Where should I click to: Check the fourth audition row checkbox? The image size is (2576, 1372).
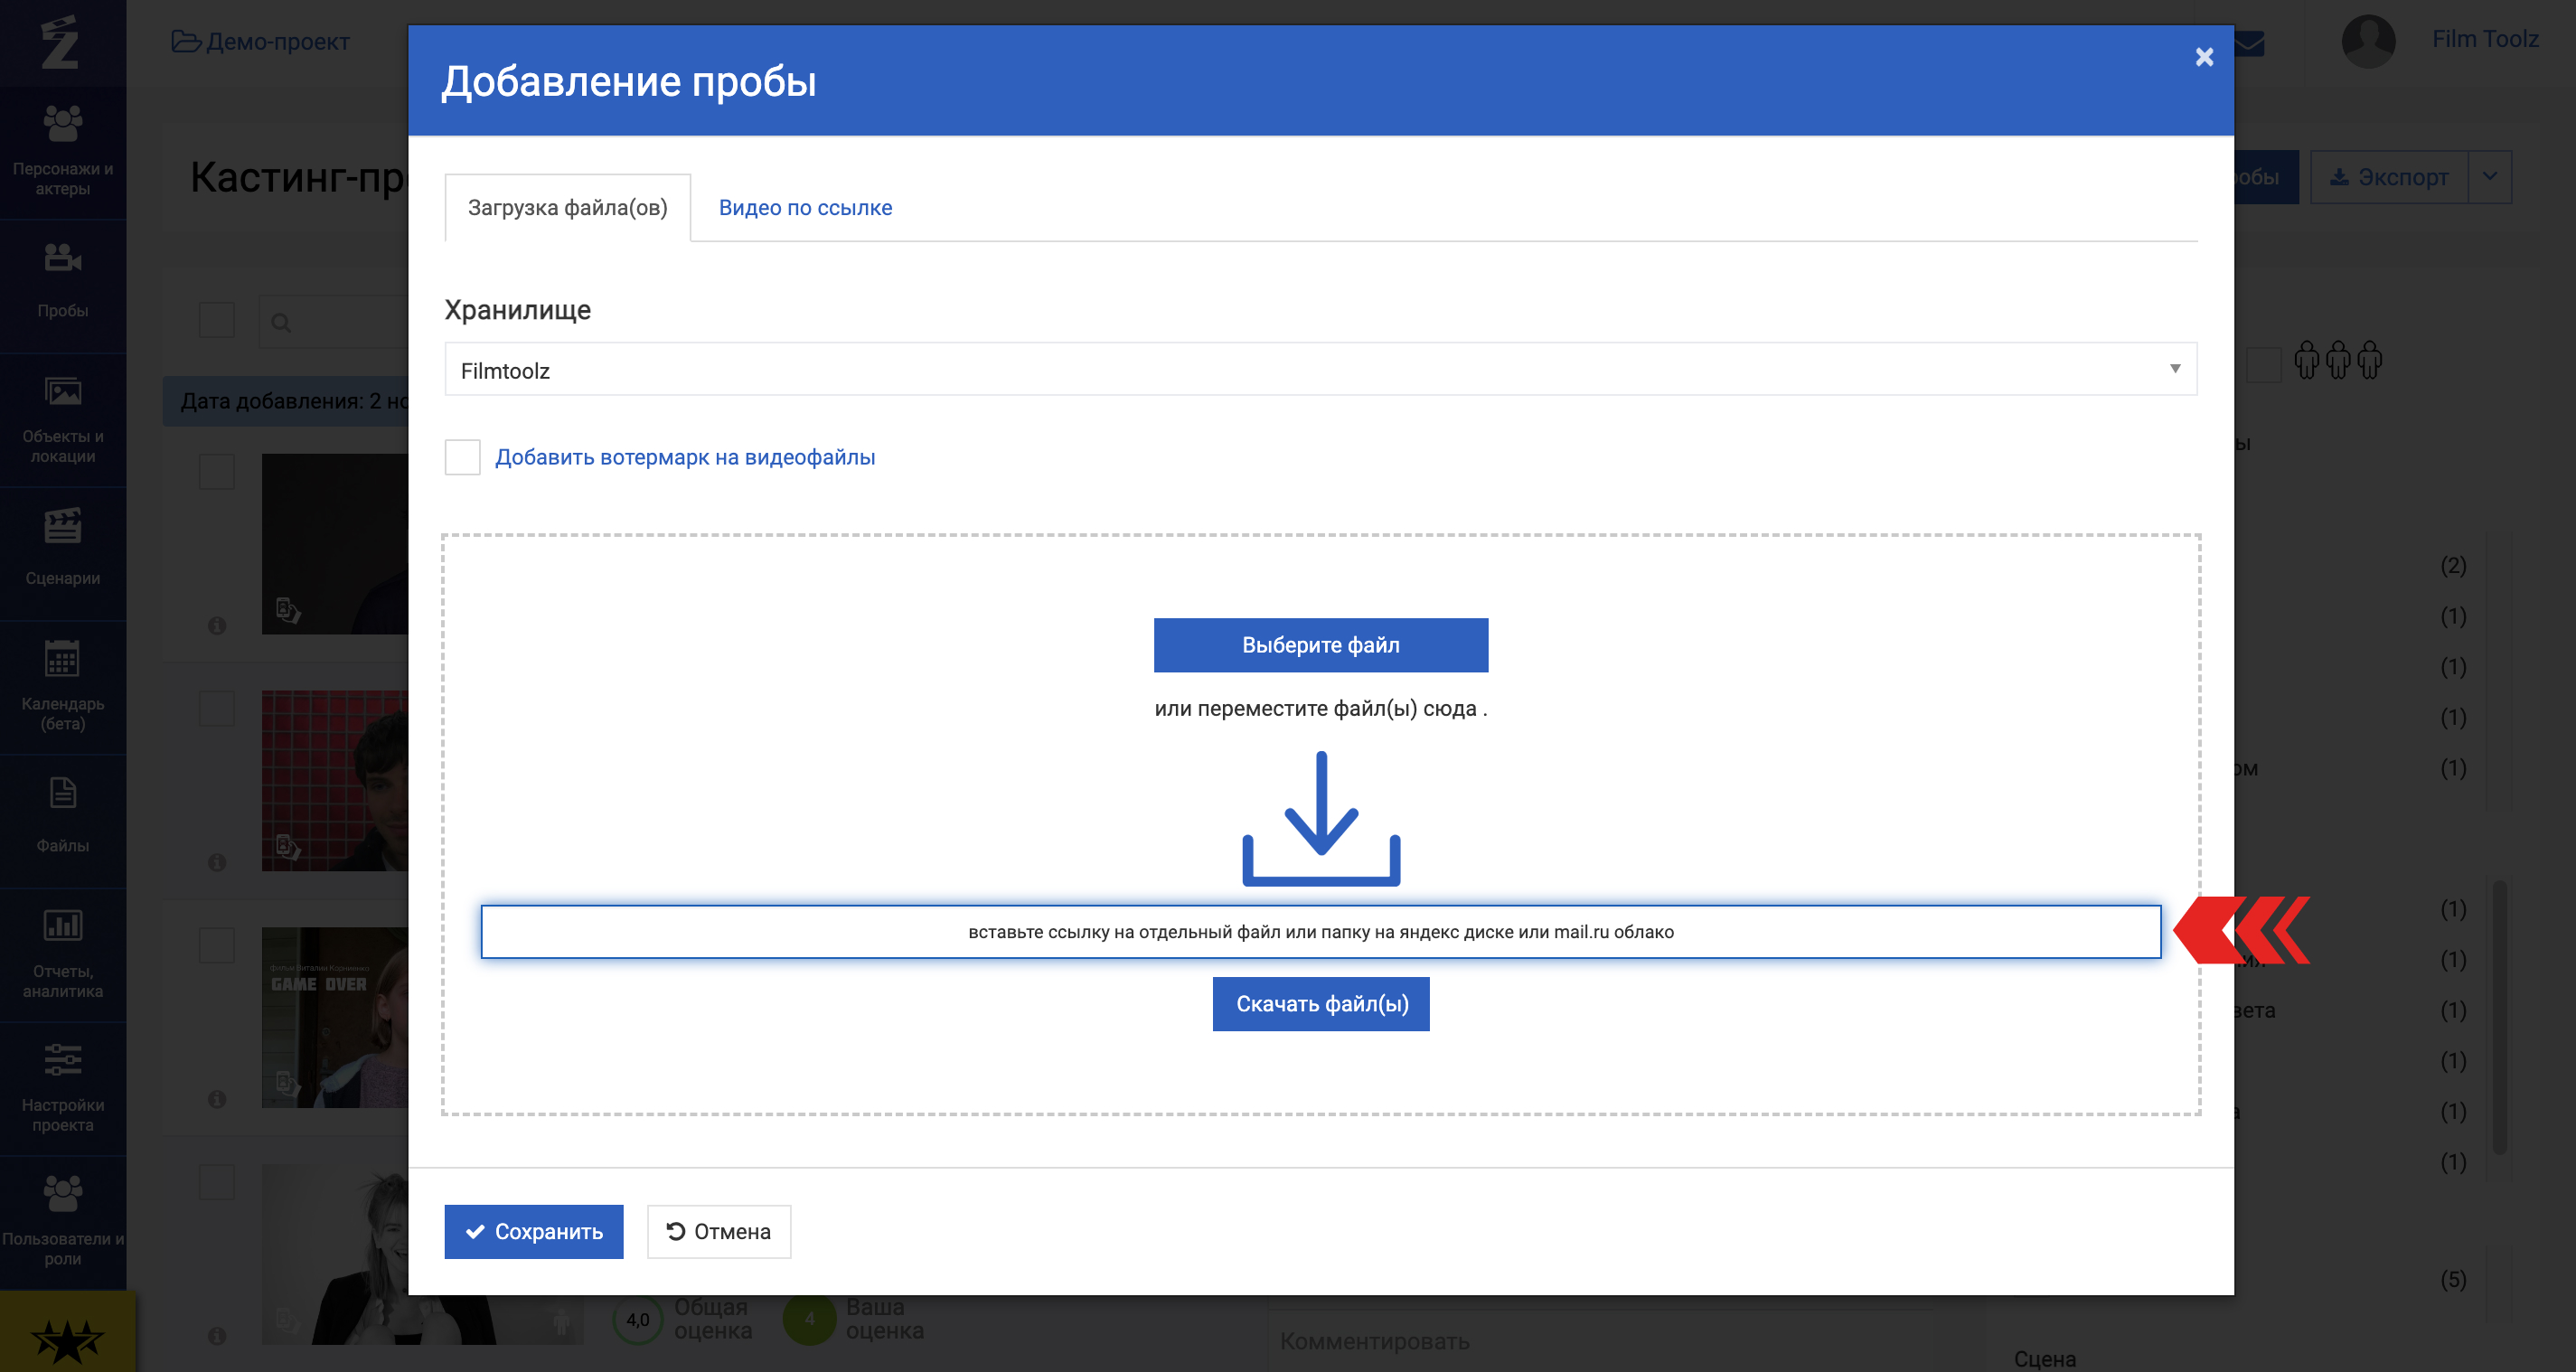[216, 1182]
